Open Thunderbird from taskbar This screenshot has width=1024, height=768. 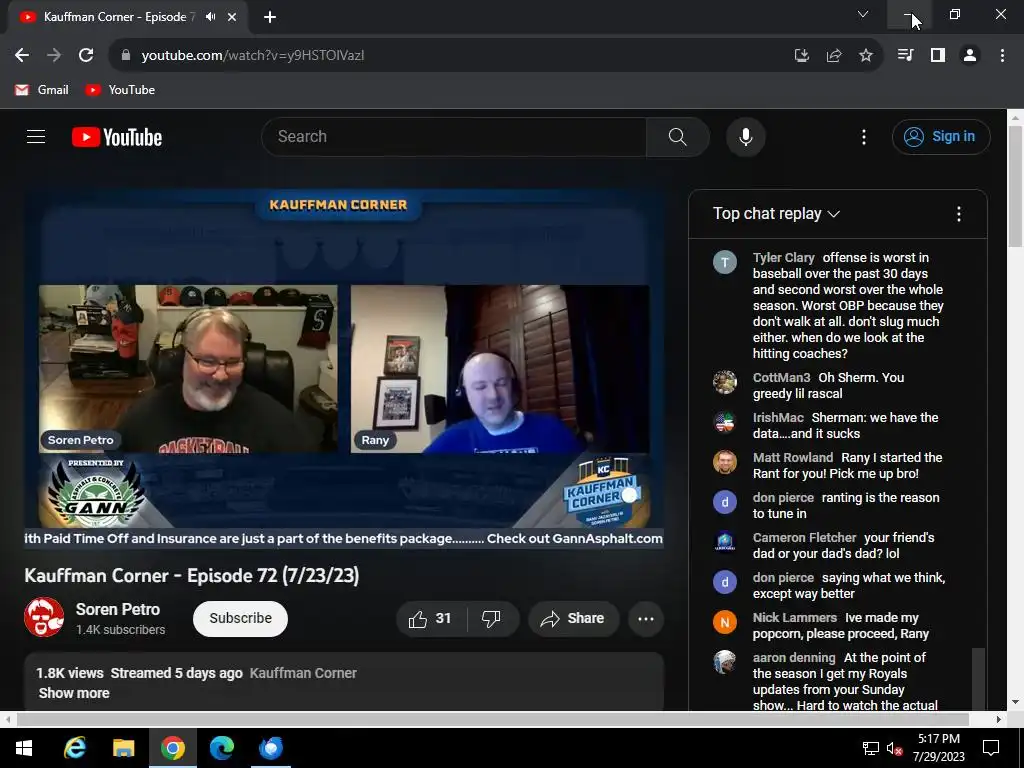[x=270, y=748]
